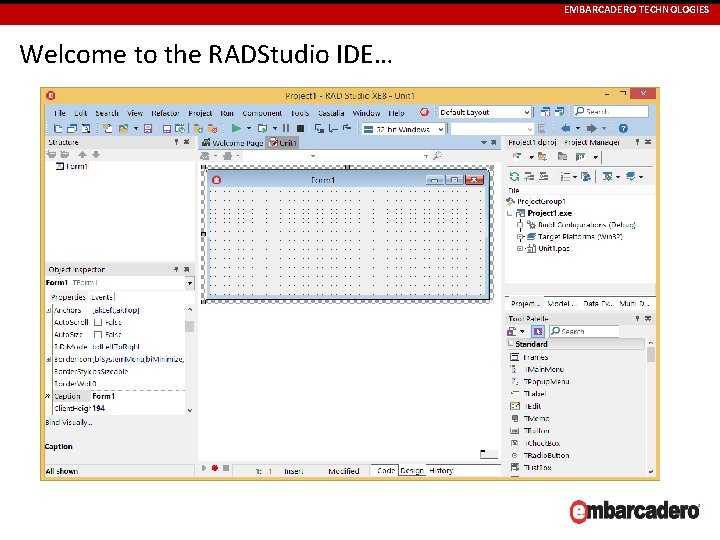Click the ClientHeight value 194
Image resolution: width=720 pixels, height=540 pixels.
99,408
